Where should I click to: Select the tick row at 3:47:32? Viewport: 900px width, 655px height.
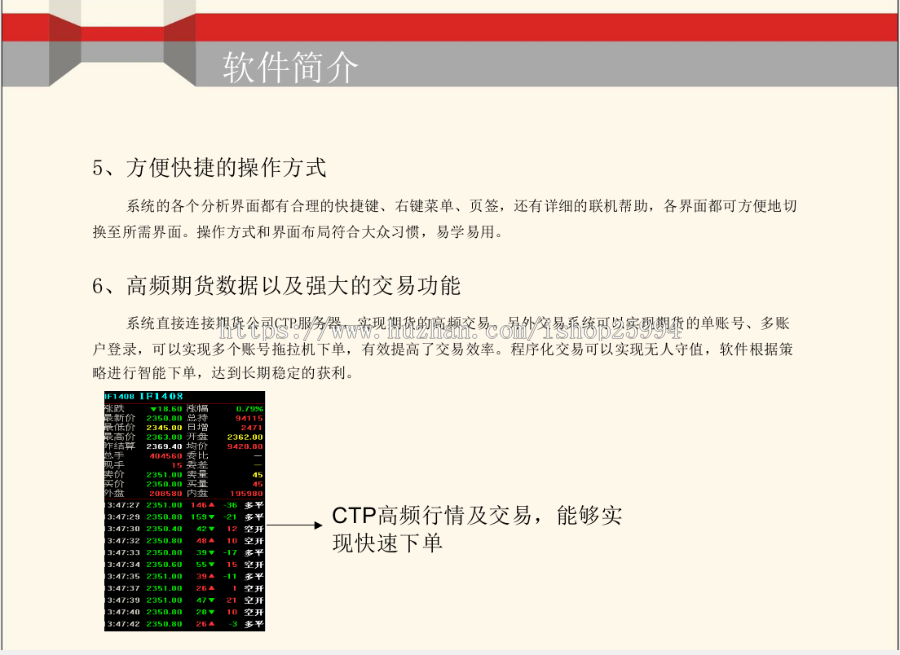click(x=184, y=541)
